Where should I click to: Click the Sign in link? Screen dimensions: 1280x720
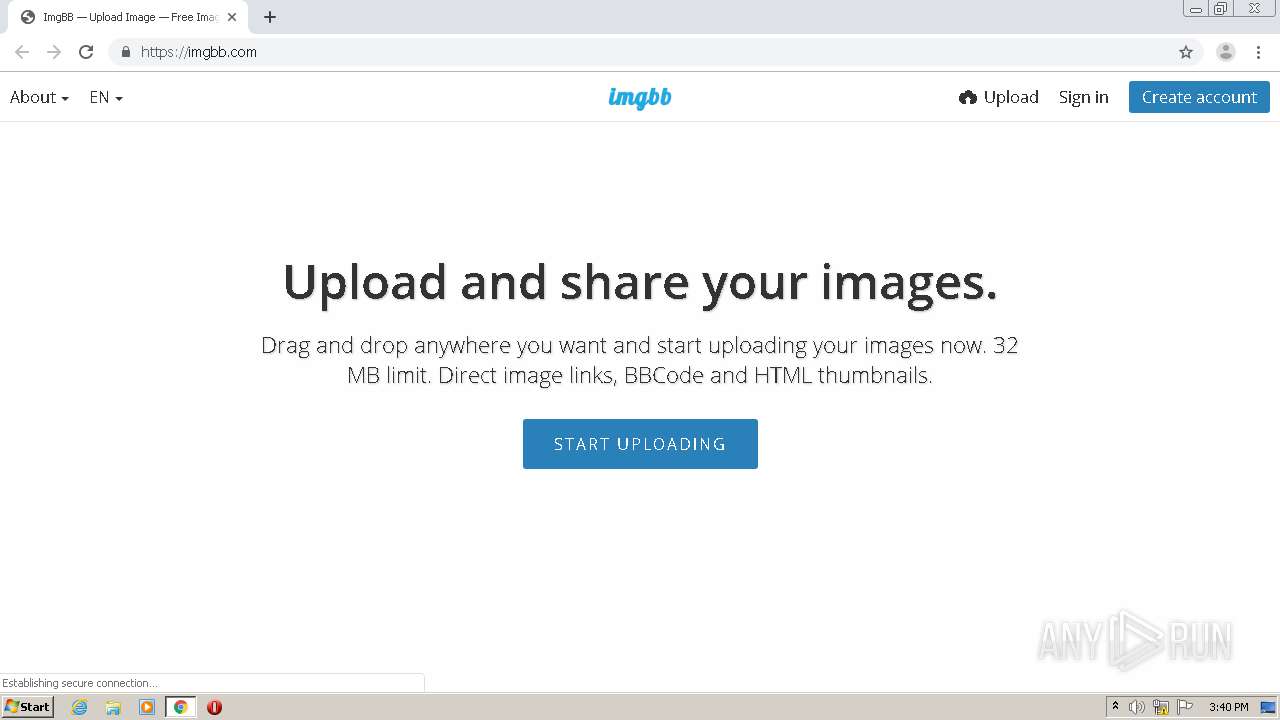click(x=1084, y=97)
